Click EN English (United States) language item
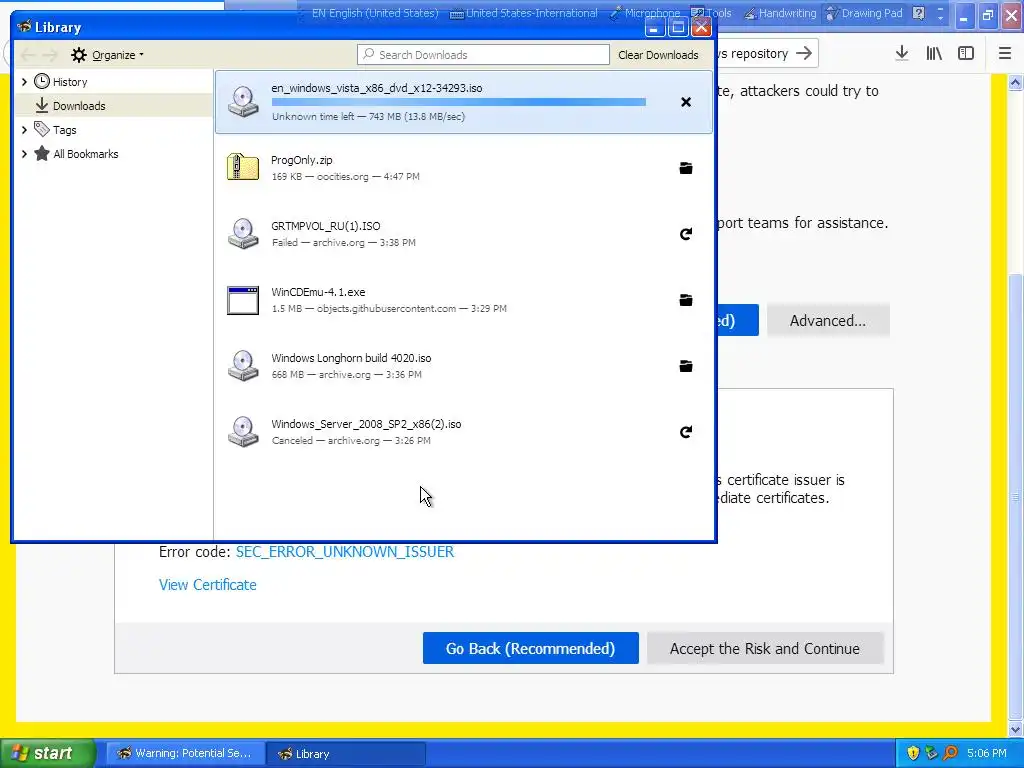The image size is (1024, 768). tap(376, 13)
